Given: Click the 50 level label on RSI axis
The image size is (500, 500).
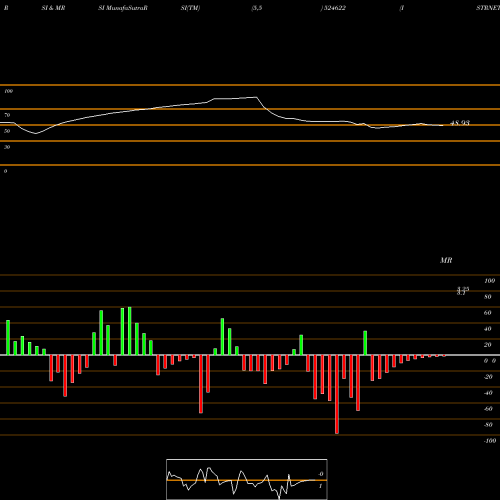Looking at the screenshot, I should [x=7, y=131].
